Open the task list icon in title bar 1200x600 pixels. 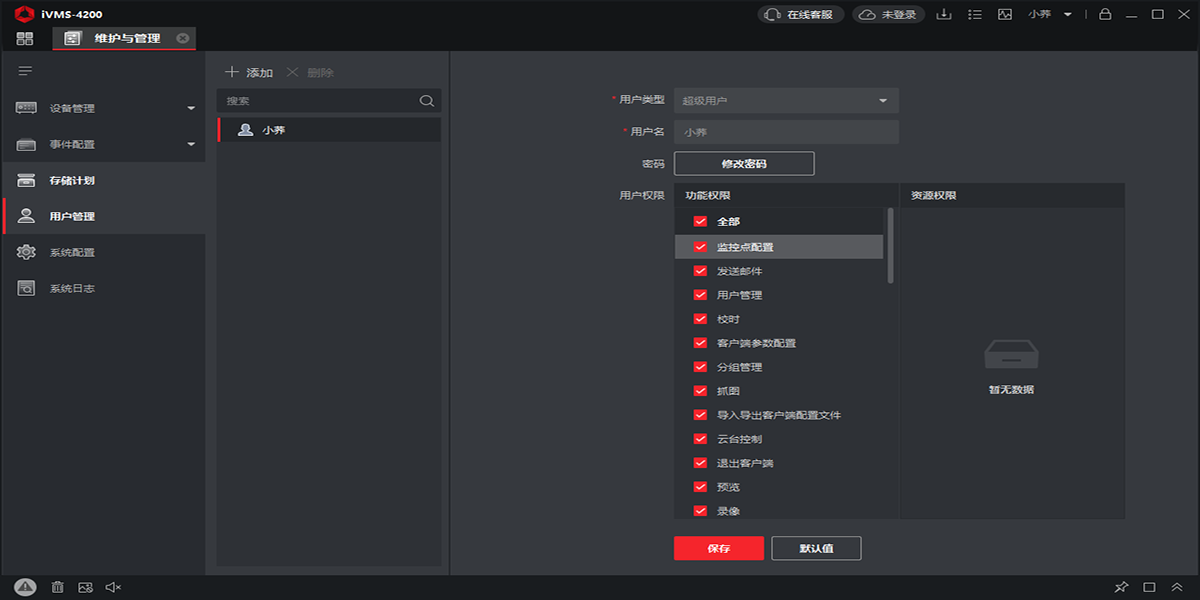tap(975, 14)
